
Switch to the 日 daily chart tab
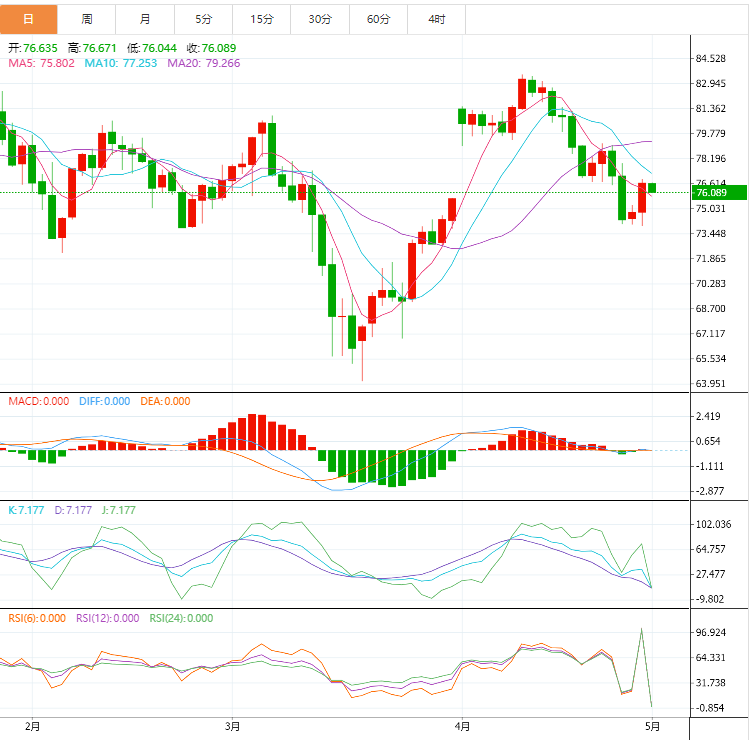point(29,19)
